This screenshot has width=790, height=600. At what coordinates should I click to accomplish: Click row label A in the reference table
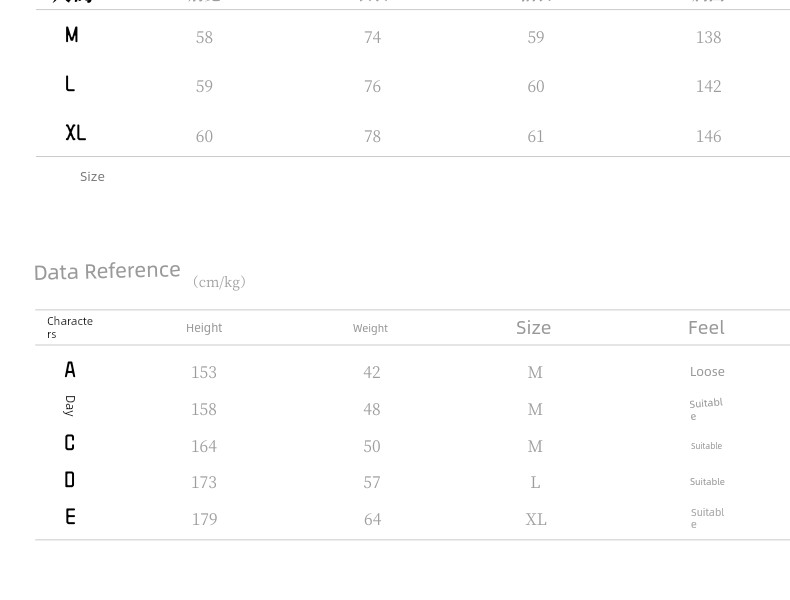(70, 370)
